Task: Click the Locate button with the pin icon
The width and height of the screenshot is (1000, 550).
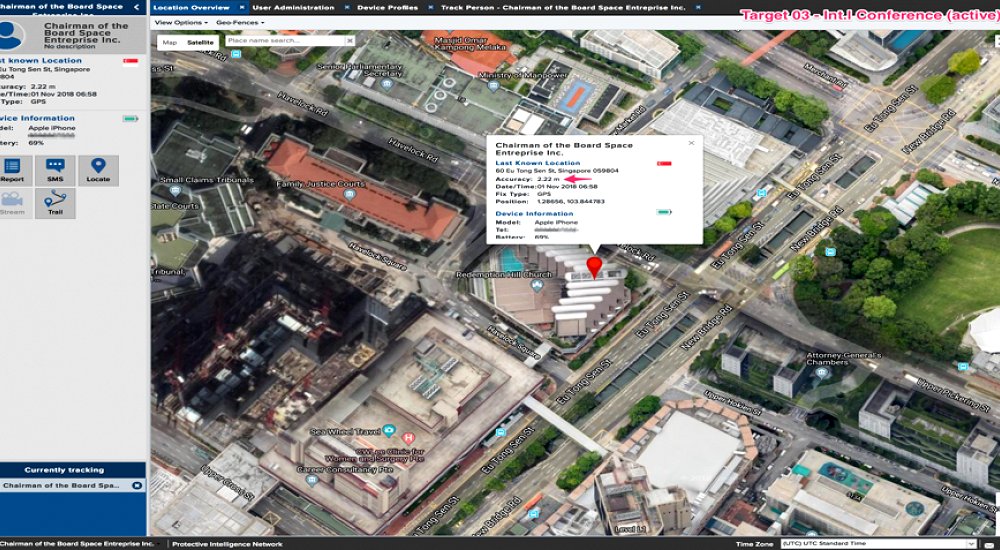Action: coord(98,170)
